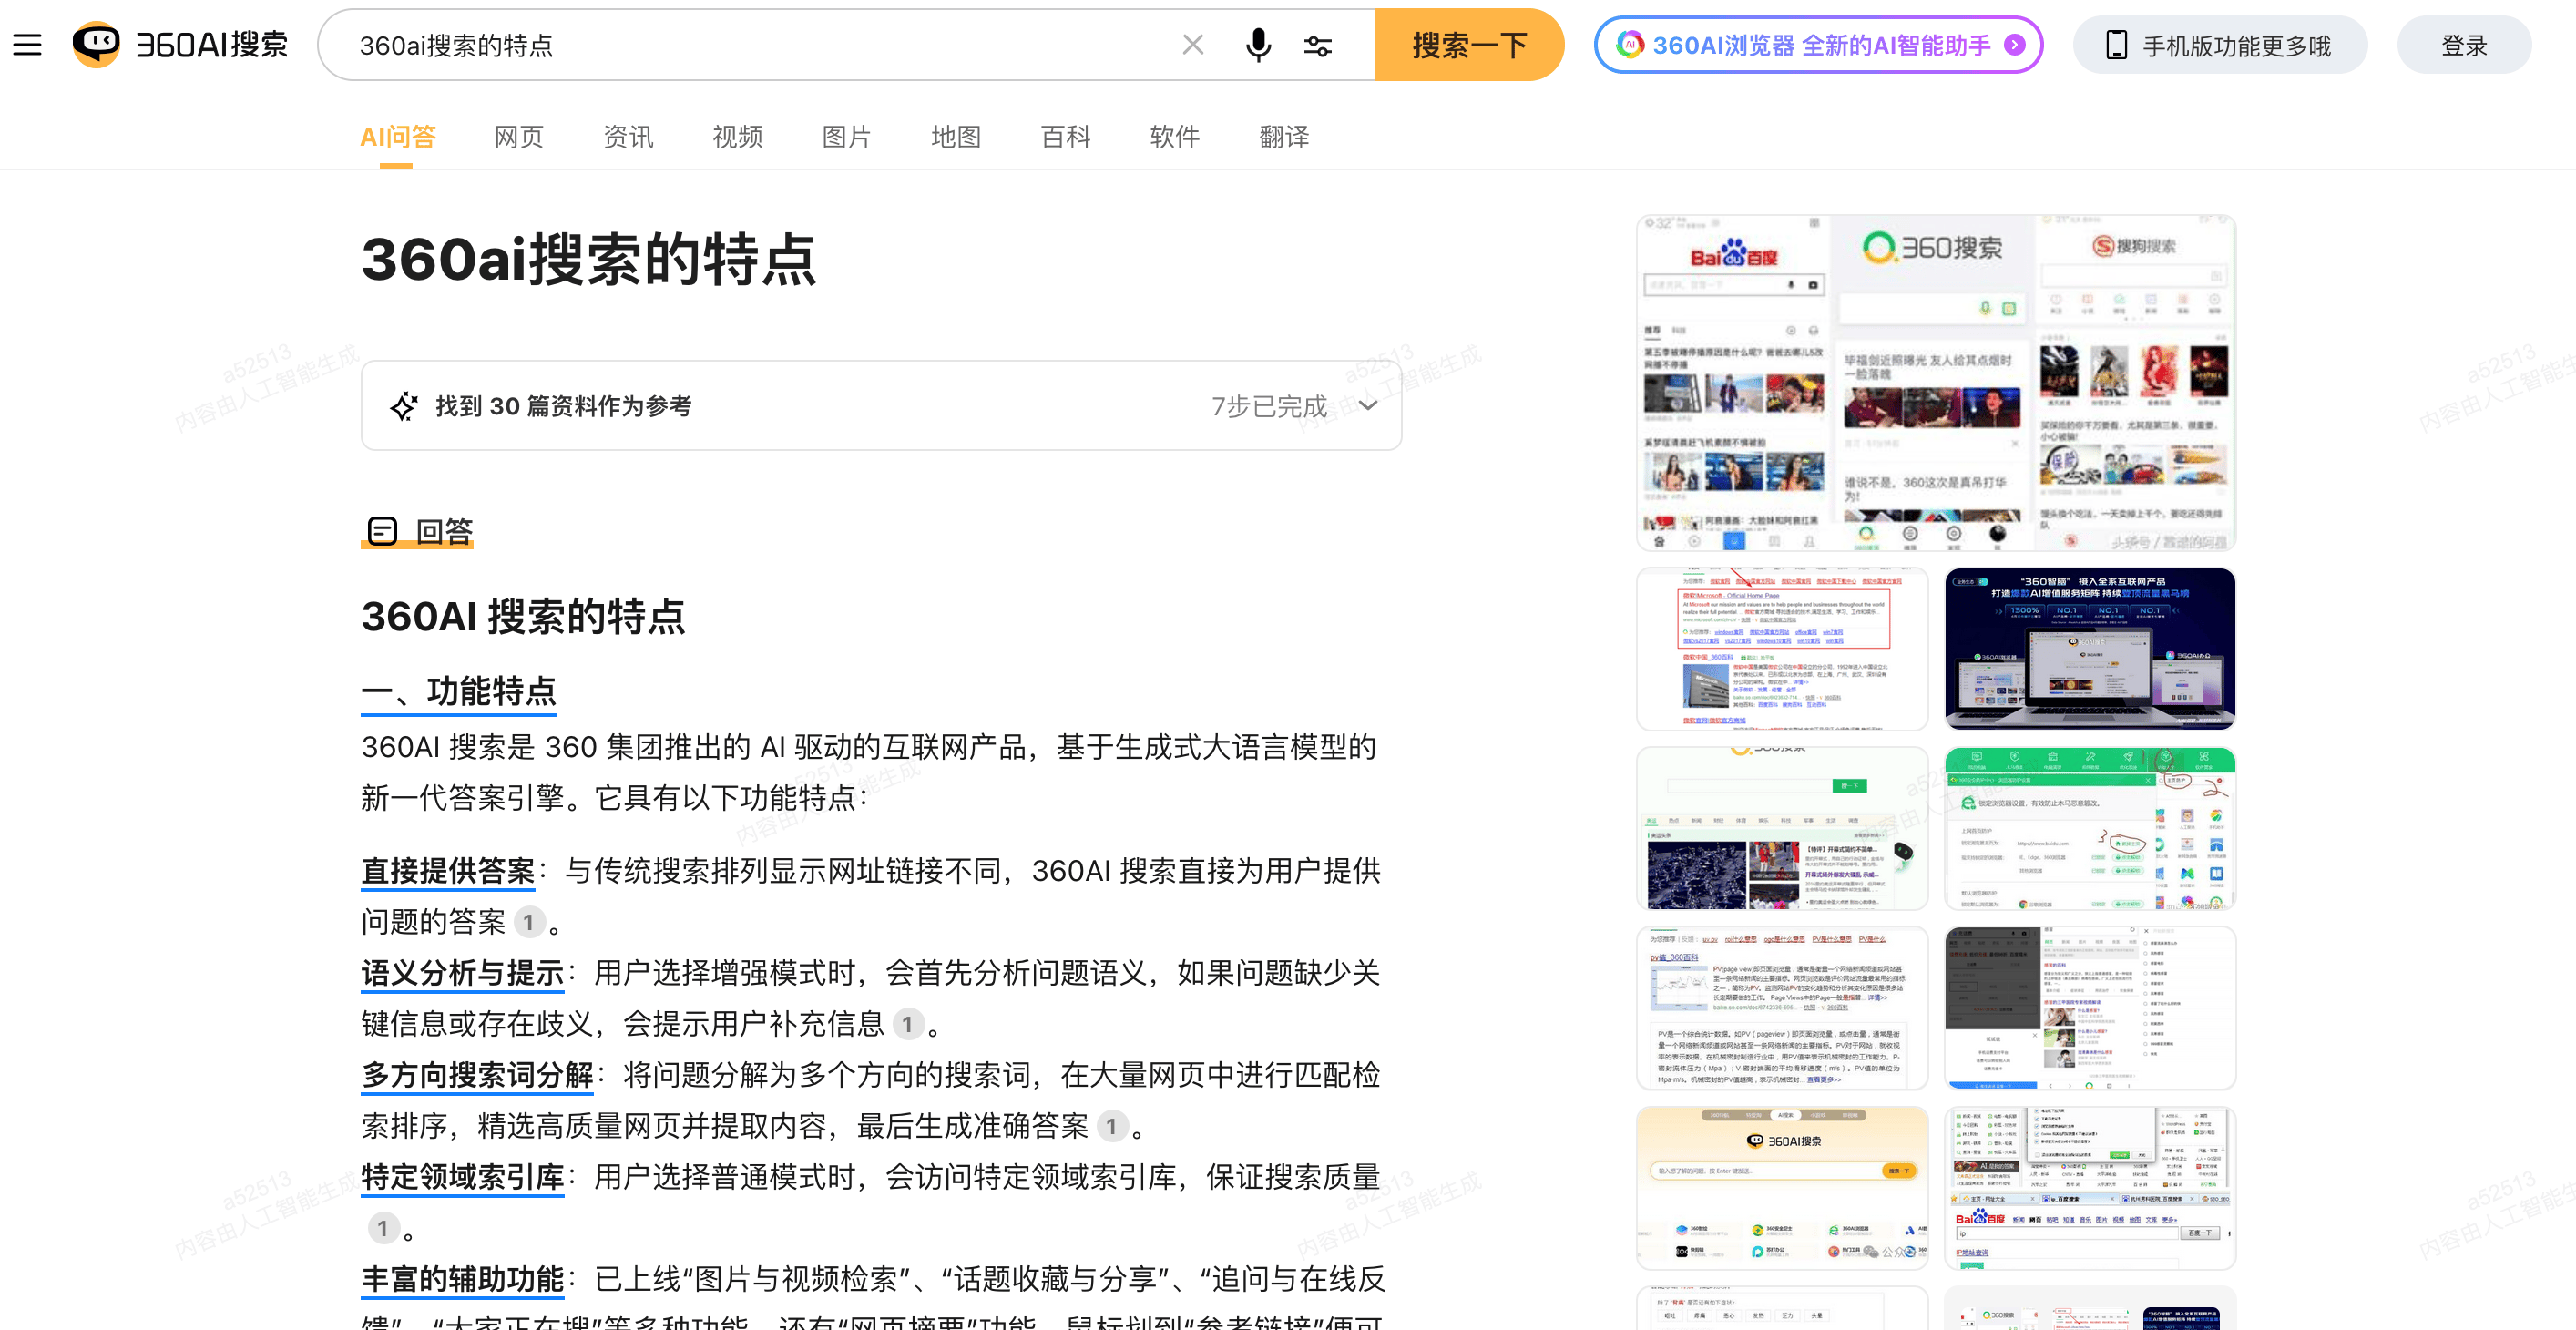The width and height of the screenshot is (2576, 1330).
Task: Clear search text with X icon
Action: [1192, 45]
